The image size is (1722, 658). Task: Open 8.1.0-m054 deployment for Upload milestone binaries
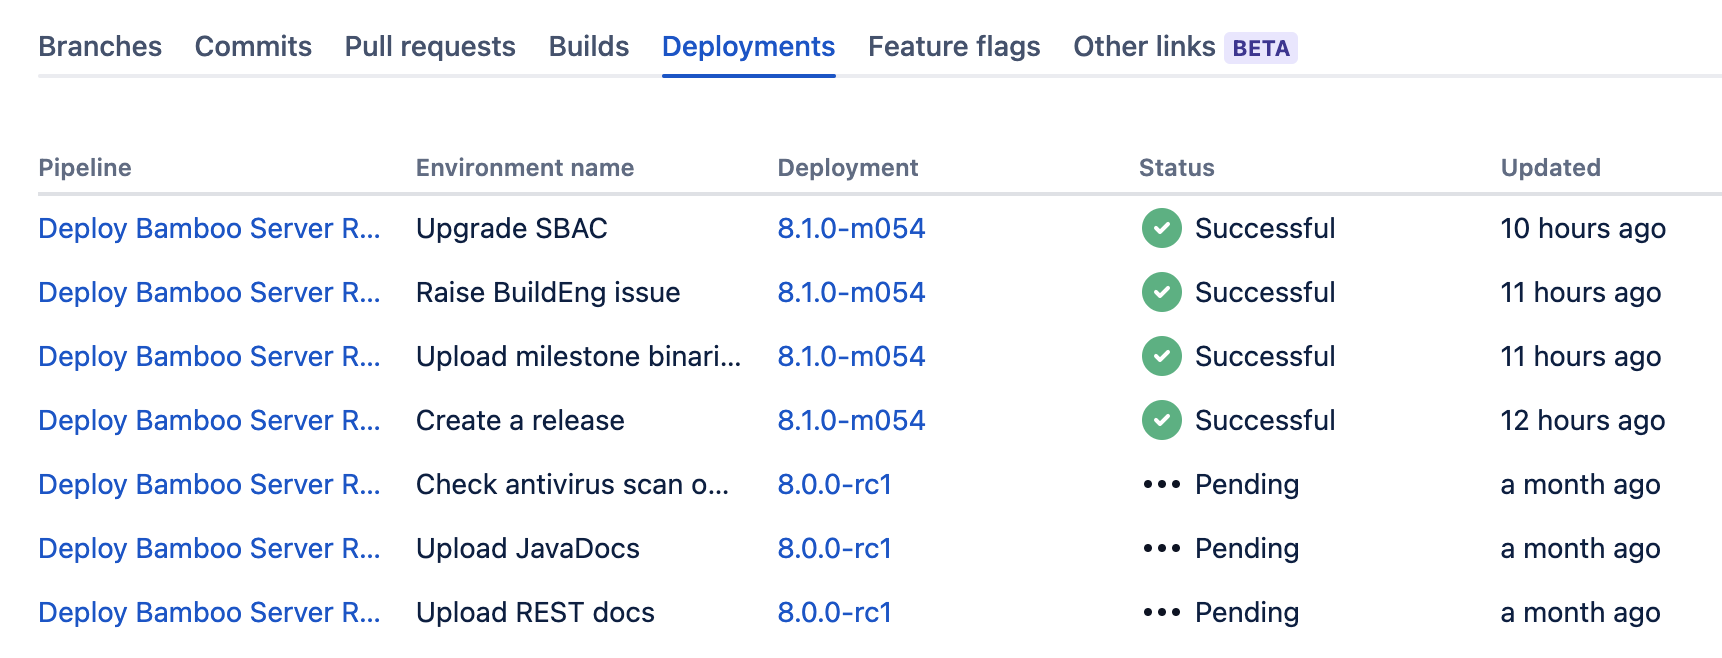point(852,356)
